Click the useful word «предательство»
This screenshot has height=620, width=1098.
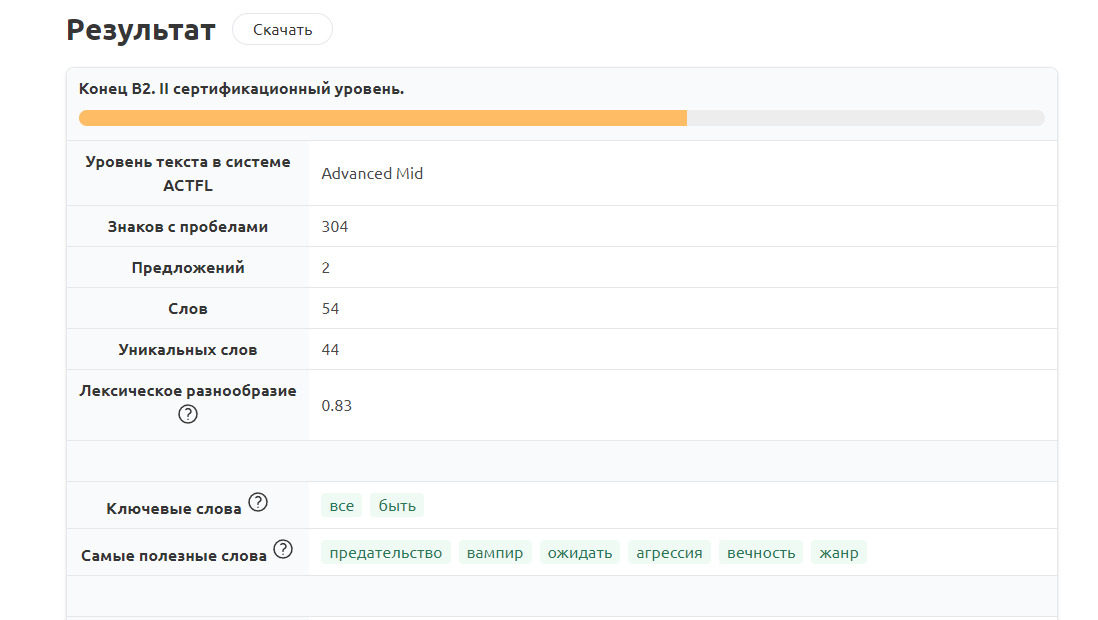(386, 553)
